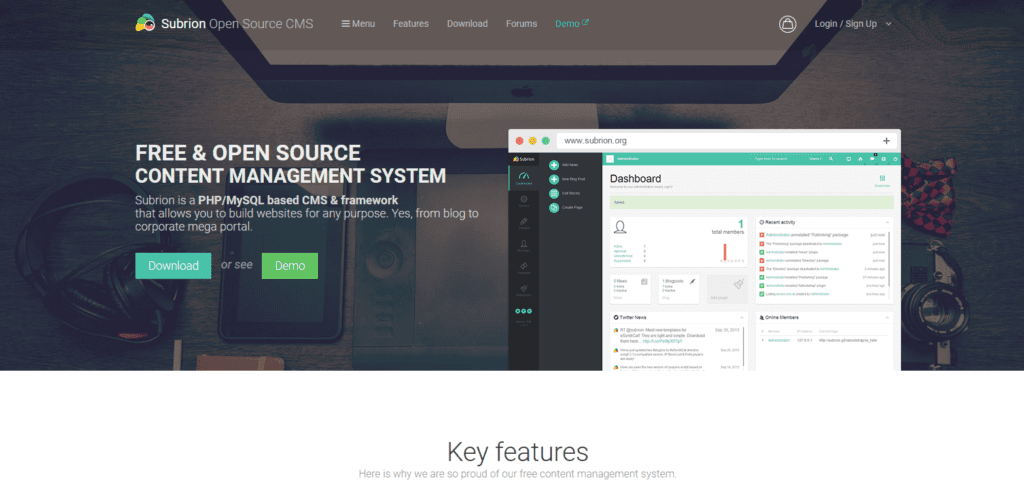Expand the chevron beside Login / Sign Up

click(888, 24)
